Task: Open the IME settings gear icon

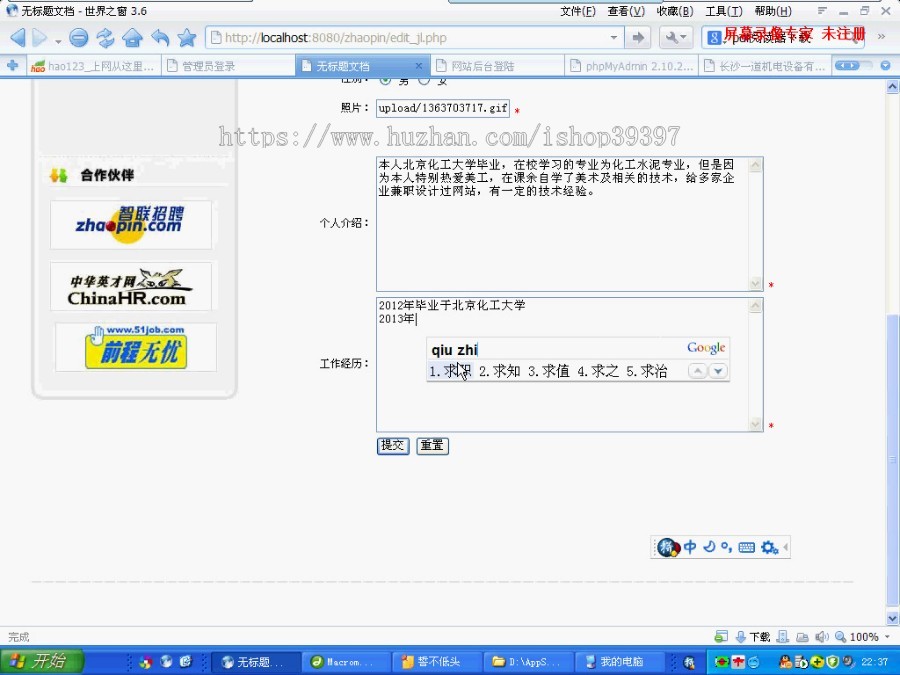Action: pos(769,548)
